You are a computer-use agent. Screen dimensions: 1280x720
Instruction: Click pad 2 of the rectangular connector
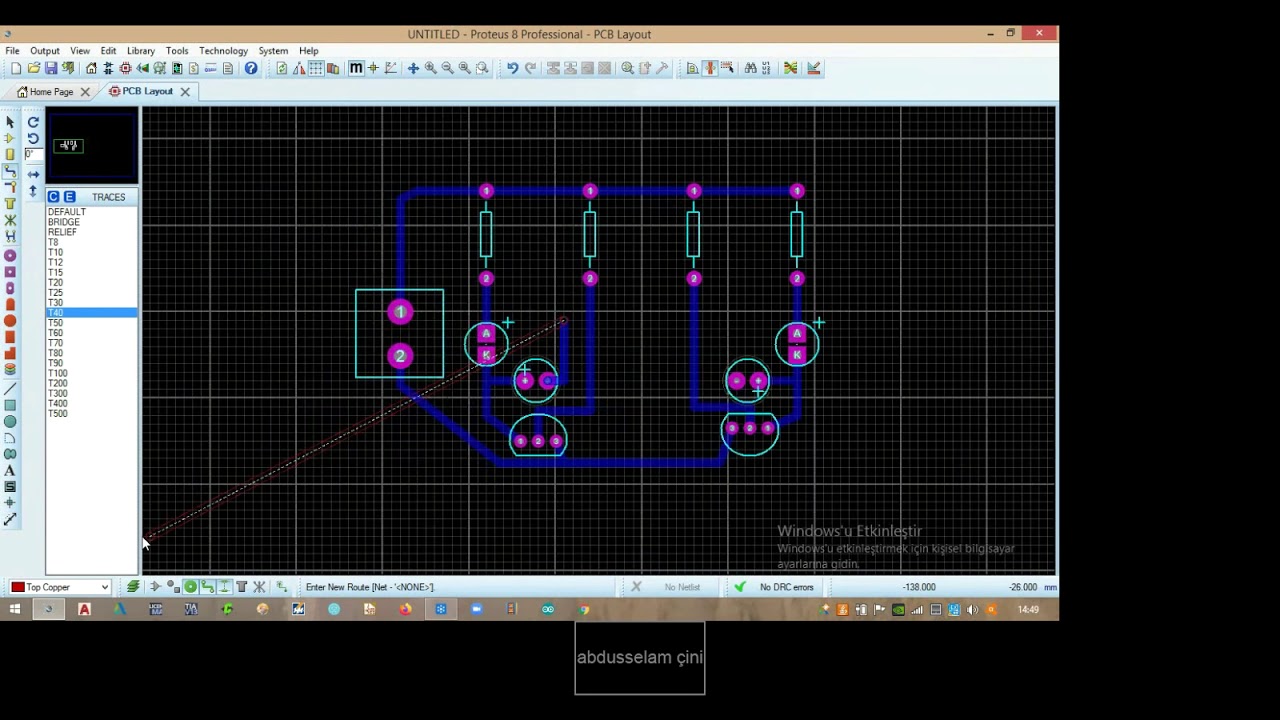coord(400,356)
